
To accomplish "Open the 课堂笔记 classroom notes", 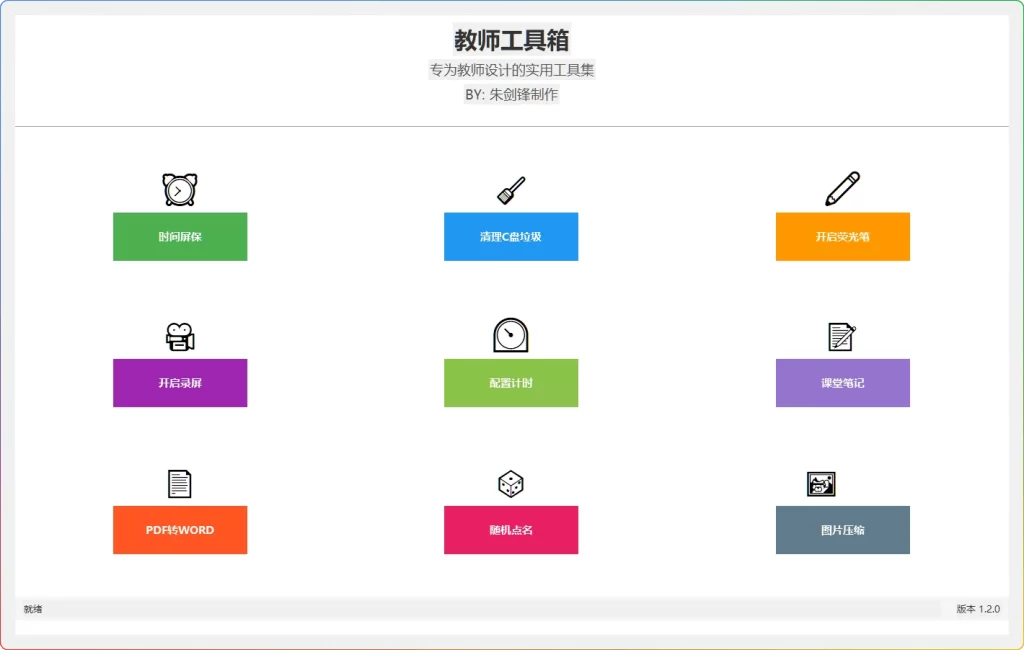I will coord(843,383).
